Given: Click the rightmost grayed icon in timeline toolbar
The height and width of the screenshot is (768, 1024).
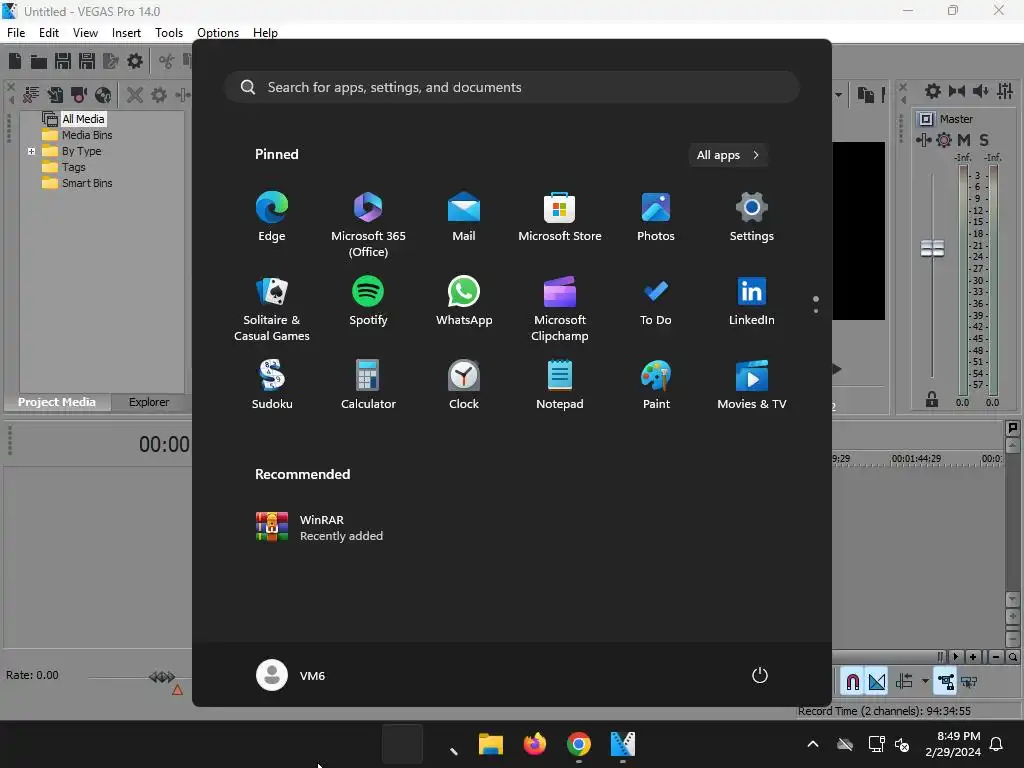Looking at the screenshot, I should pos(969,682).
